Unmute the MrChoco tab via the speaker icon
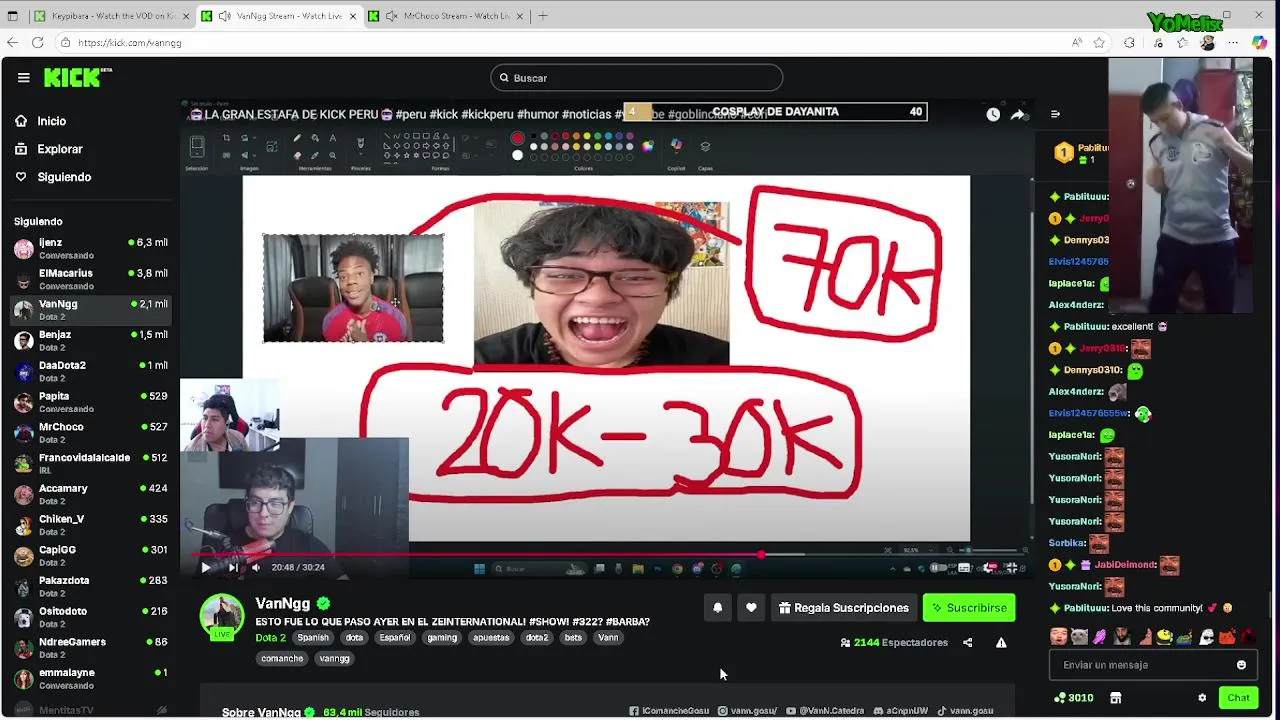The image size is (1280, 720). tap(391, 16)
